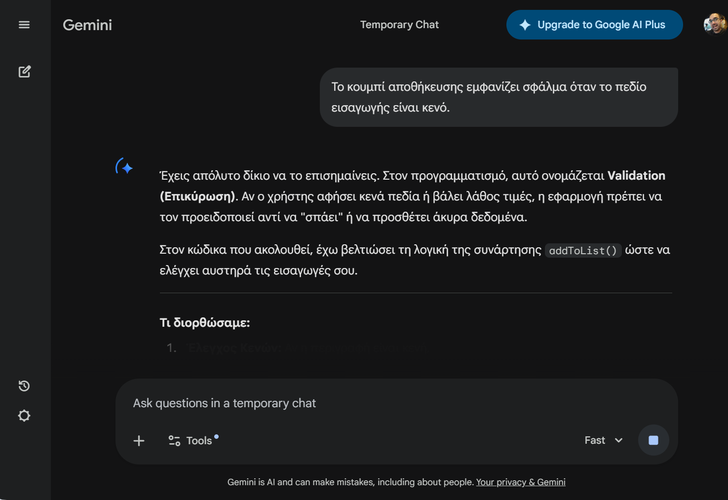Click the addToList() inline code snippet
728x500 pixels.
(x=584, y=251)
